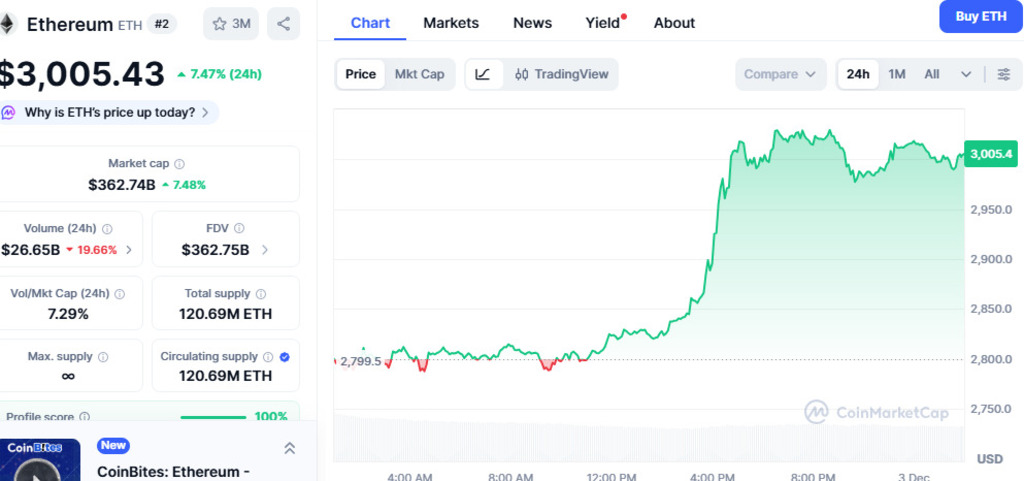Expand more time range options chevron

(966, 74)
